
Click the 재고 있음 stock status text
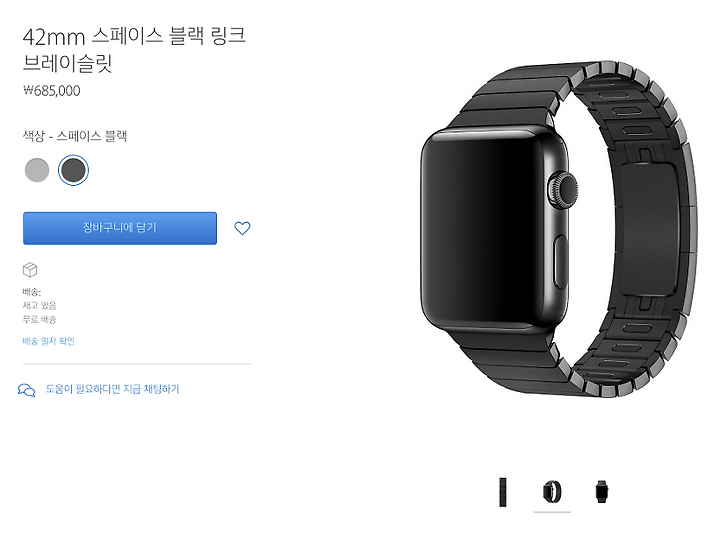(x=39, y=306)
